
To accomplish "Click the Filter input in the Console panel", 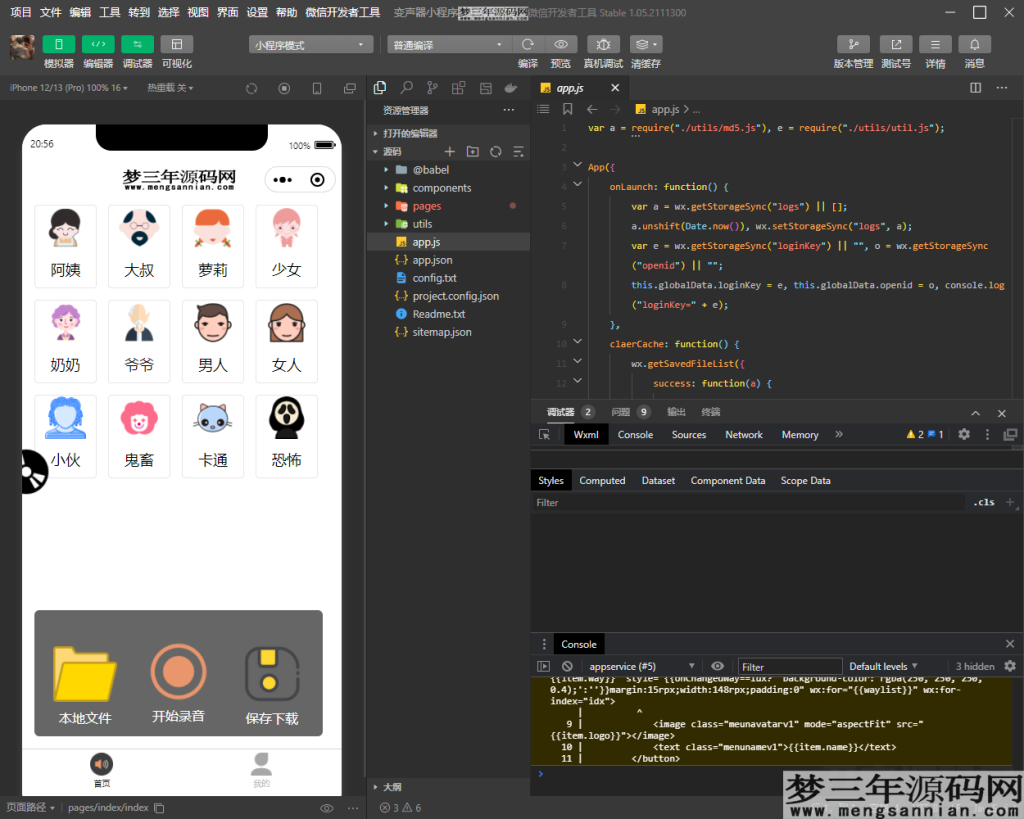I will pos(789,666).
